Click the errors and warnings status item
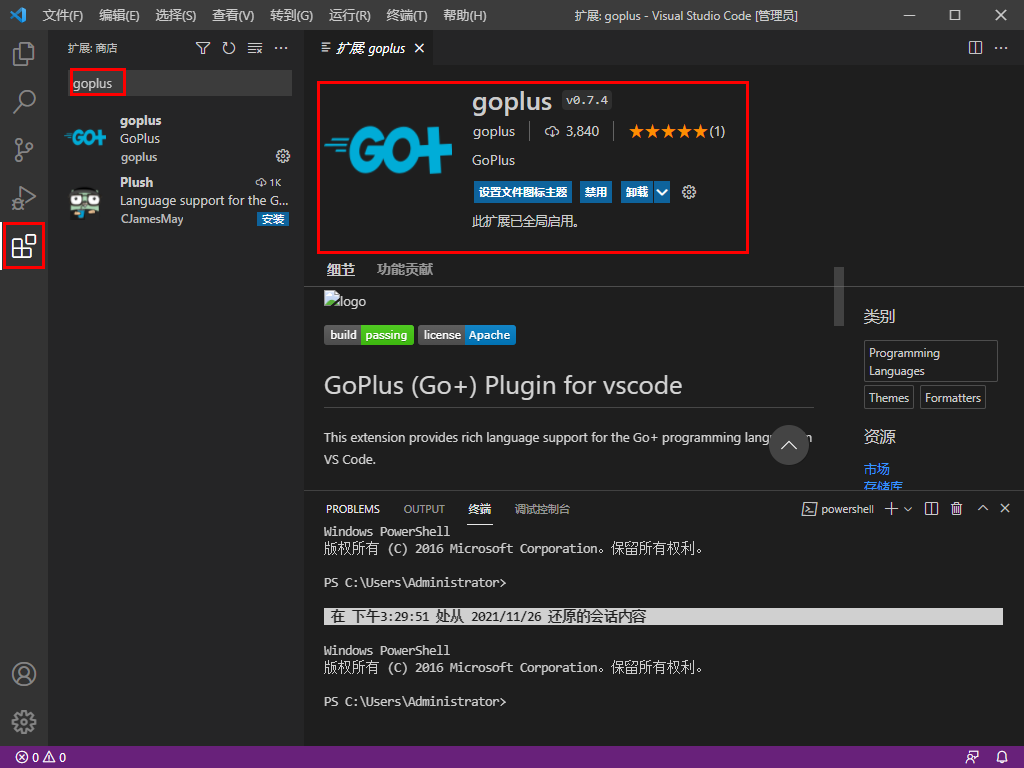This screenshot has width=1024, height=768. (40, 758)
